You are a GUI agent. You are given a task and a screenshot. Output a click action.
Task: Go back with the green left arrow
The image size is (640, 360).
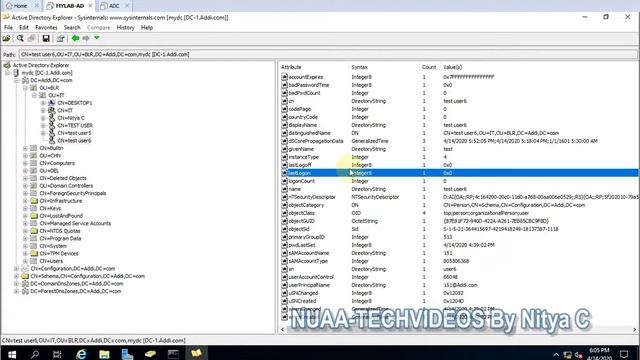[75, 38]
